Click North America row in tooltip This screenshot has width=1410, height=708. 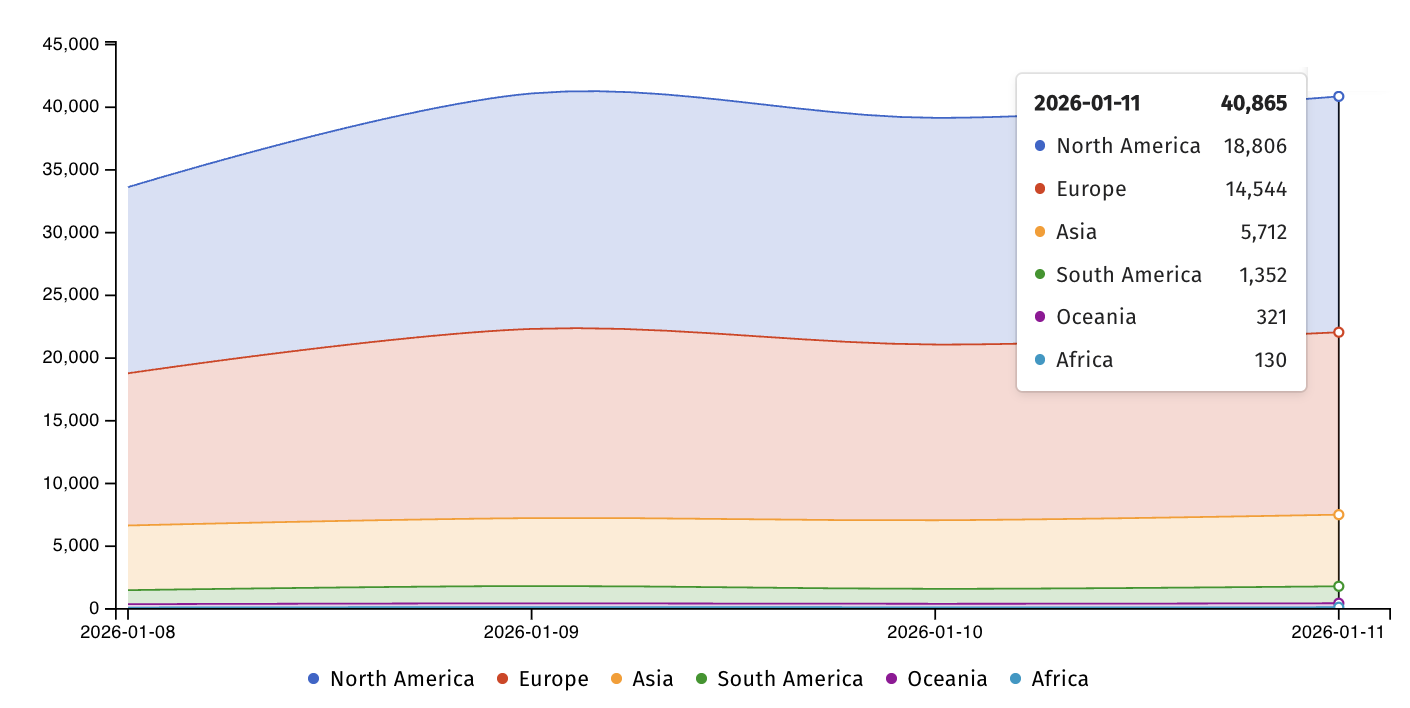[x=1160, y=146]
